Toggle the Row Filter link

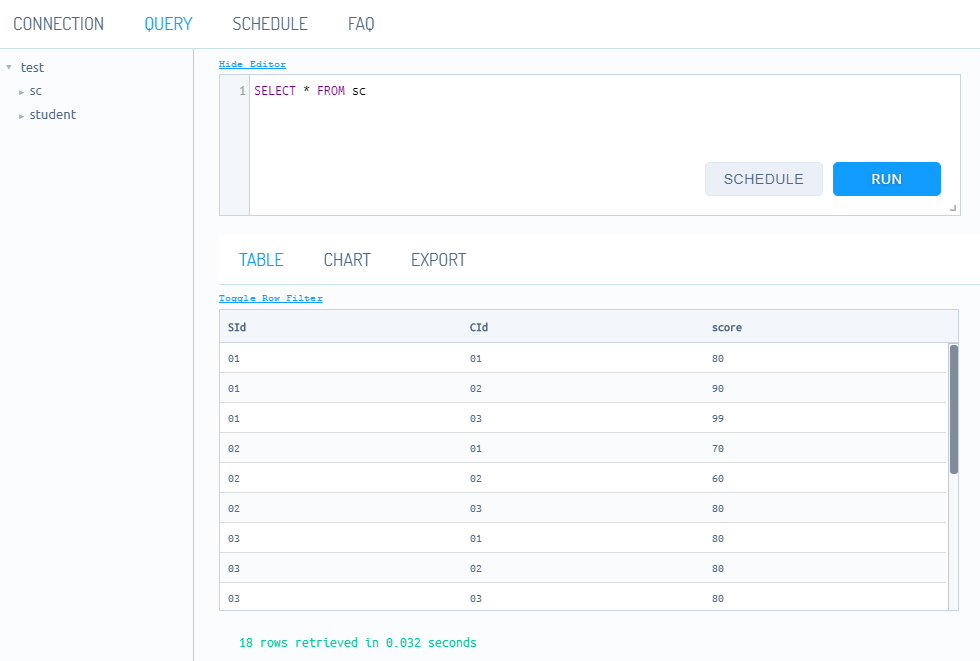click(x=270, y=298)
